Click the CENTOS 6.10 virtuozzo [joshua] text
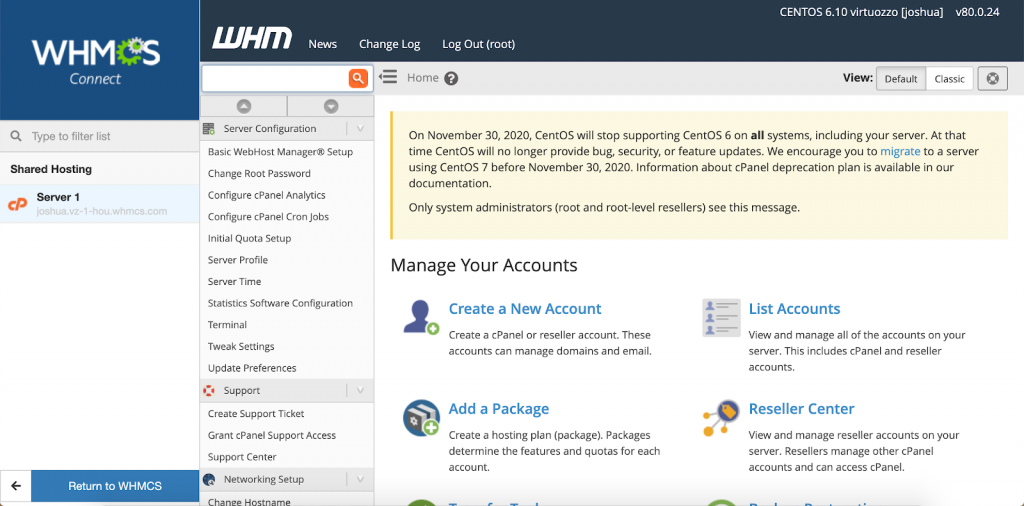The height and width of the screenshot is (506, 1024). (861, 12)
